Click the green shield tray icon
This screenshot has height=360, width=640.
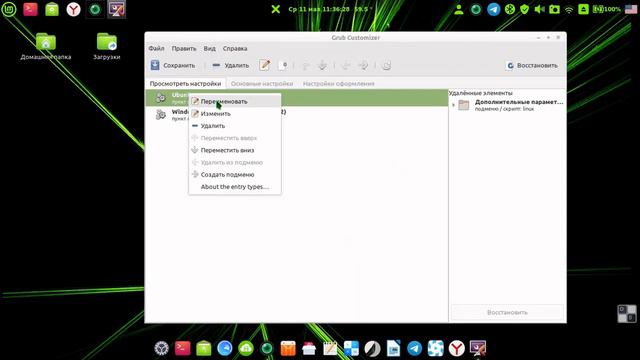pyautogui.click(x=524, y=9)
